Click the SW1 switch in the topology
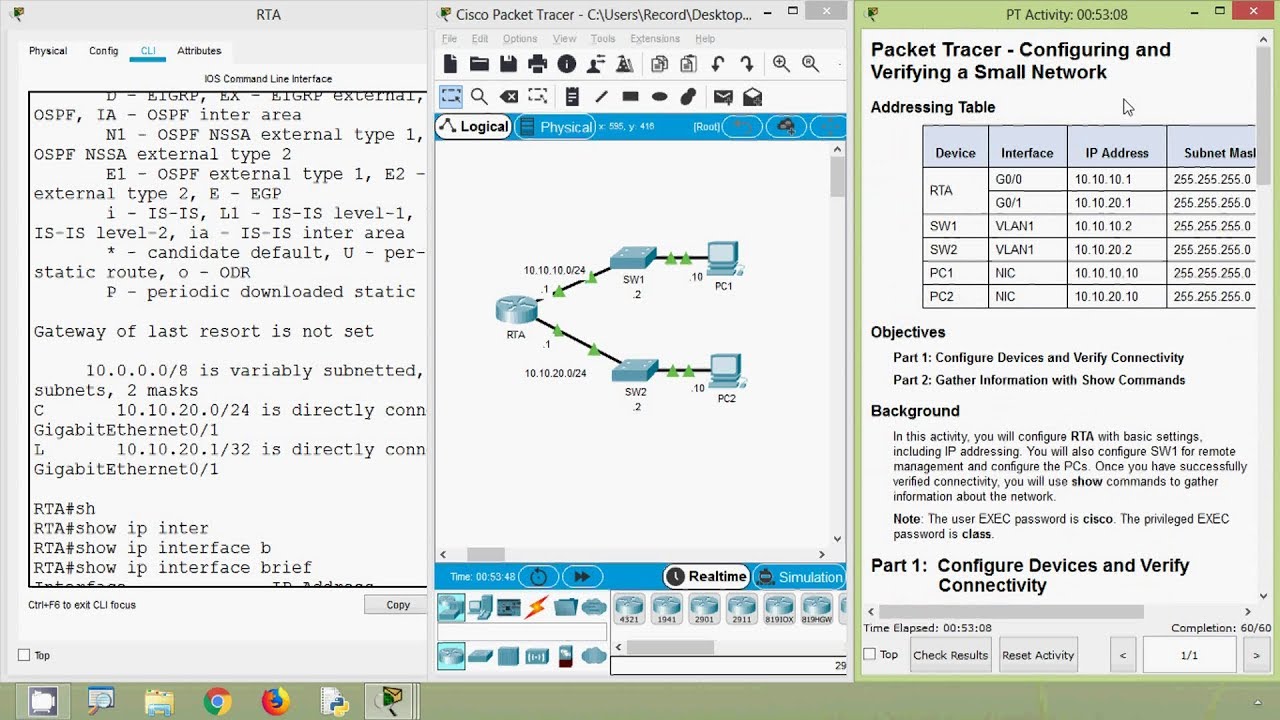This screenshot has height=720, width=1280. [634, 258]
